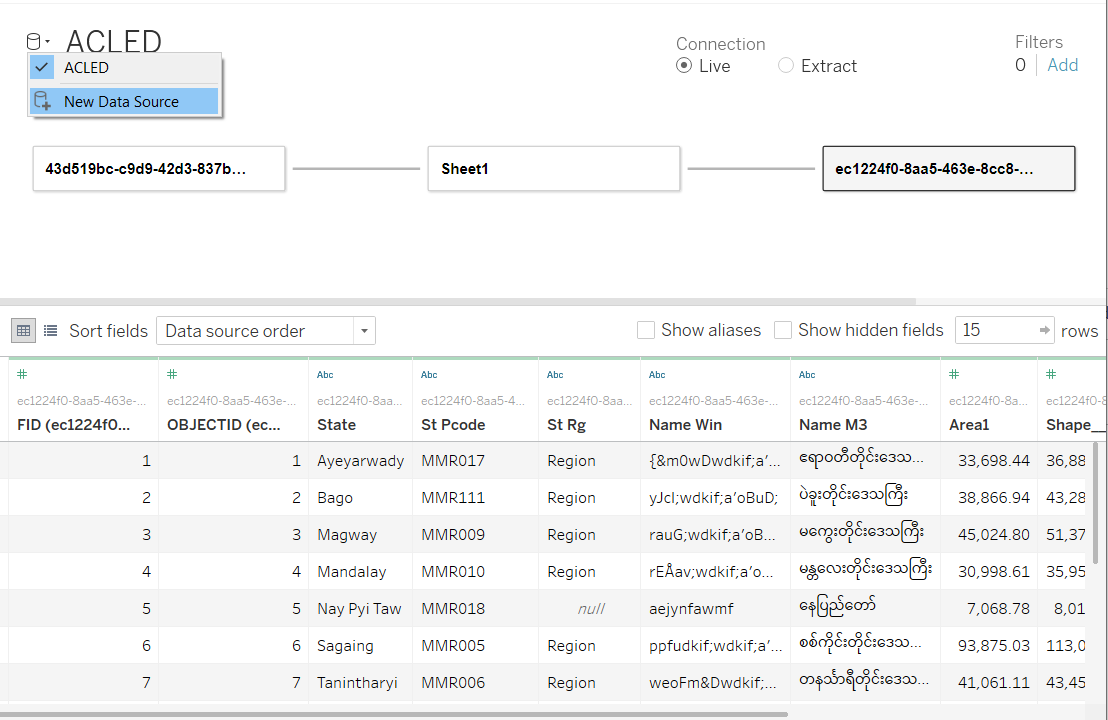This screenshot has width=1108, height=720.
Task: Click the rows number input field
Action: [x=995, y=330]
